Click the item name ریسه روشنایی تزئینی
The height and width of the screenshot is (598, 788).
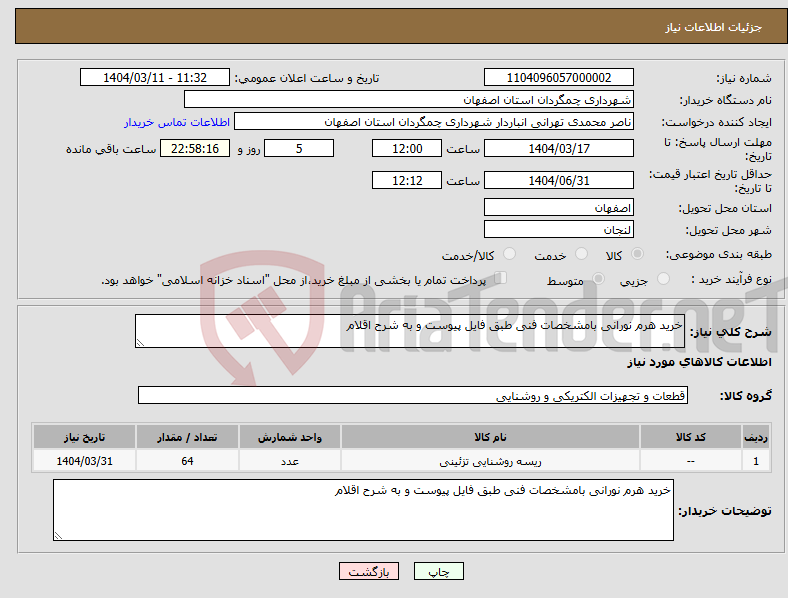point(490,461)
